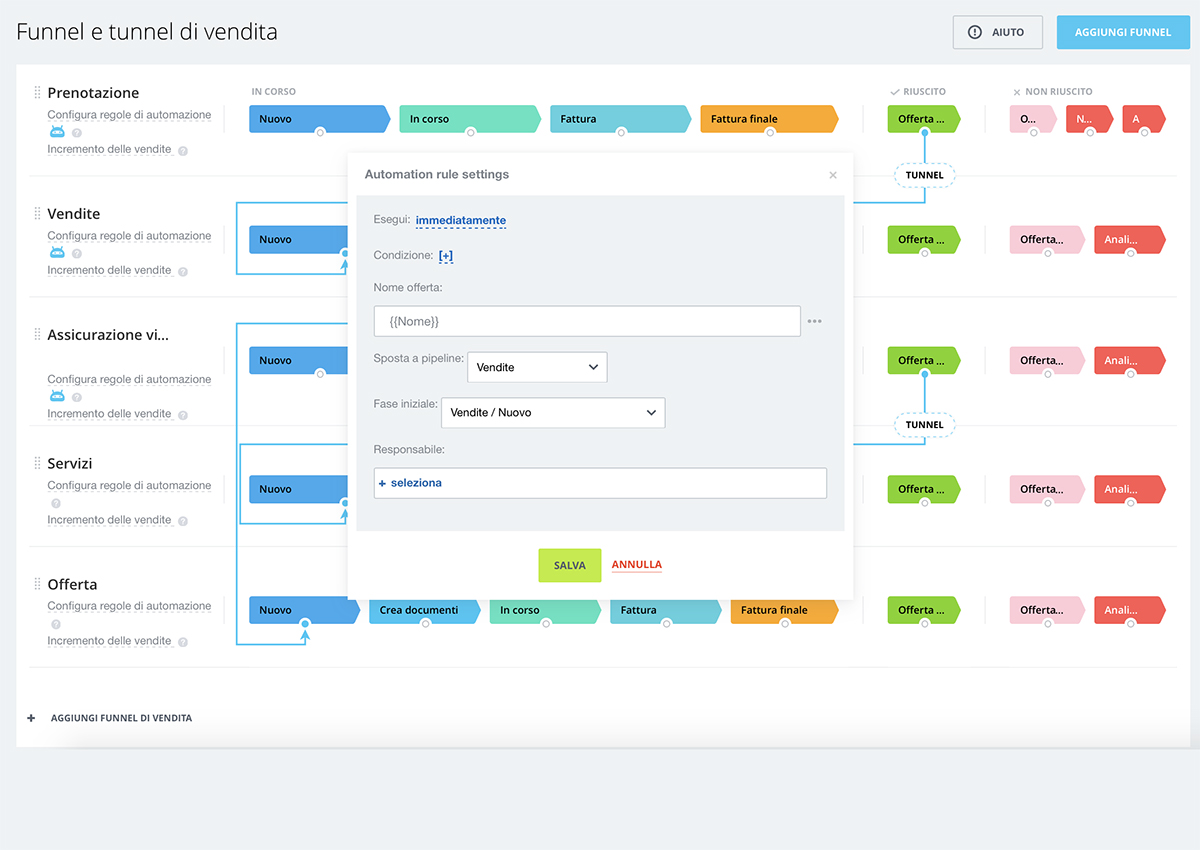Click Servizi 'Incremento delle vendite' link
Image resolution: width=1200 pixels, height=850 pixels.
pyautogui.click(x=109, y=519)
